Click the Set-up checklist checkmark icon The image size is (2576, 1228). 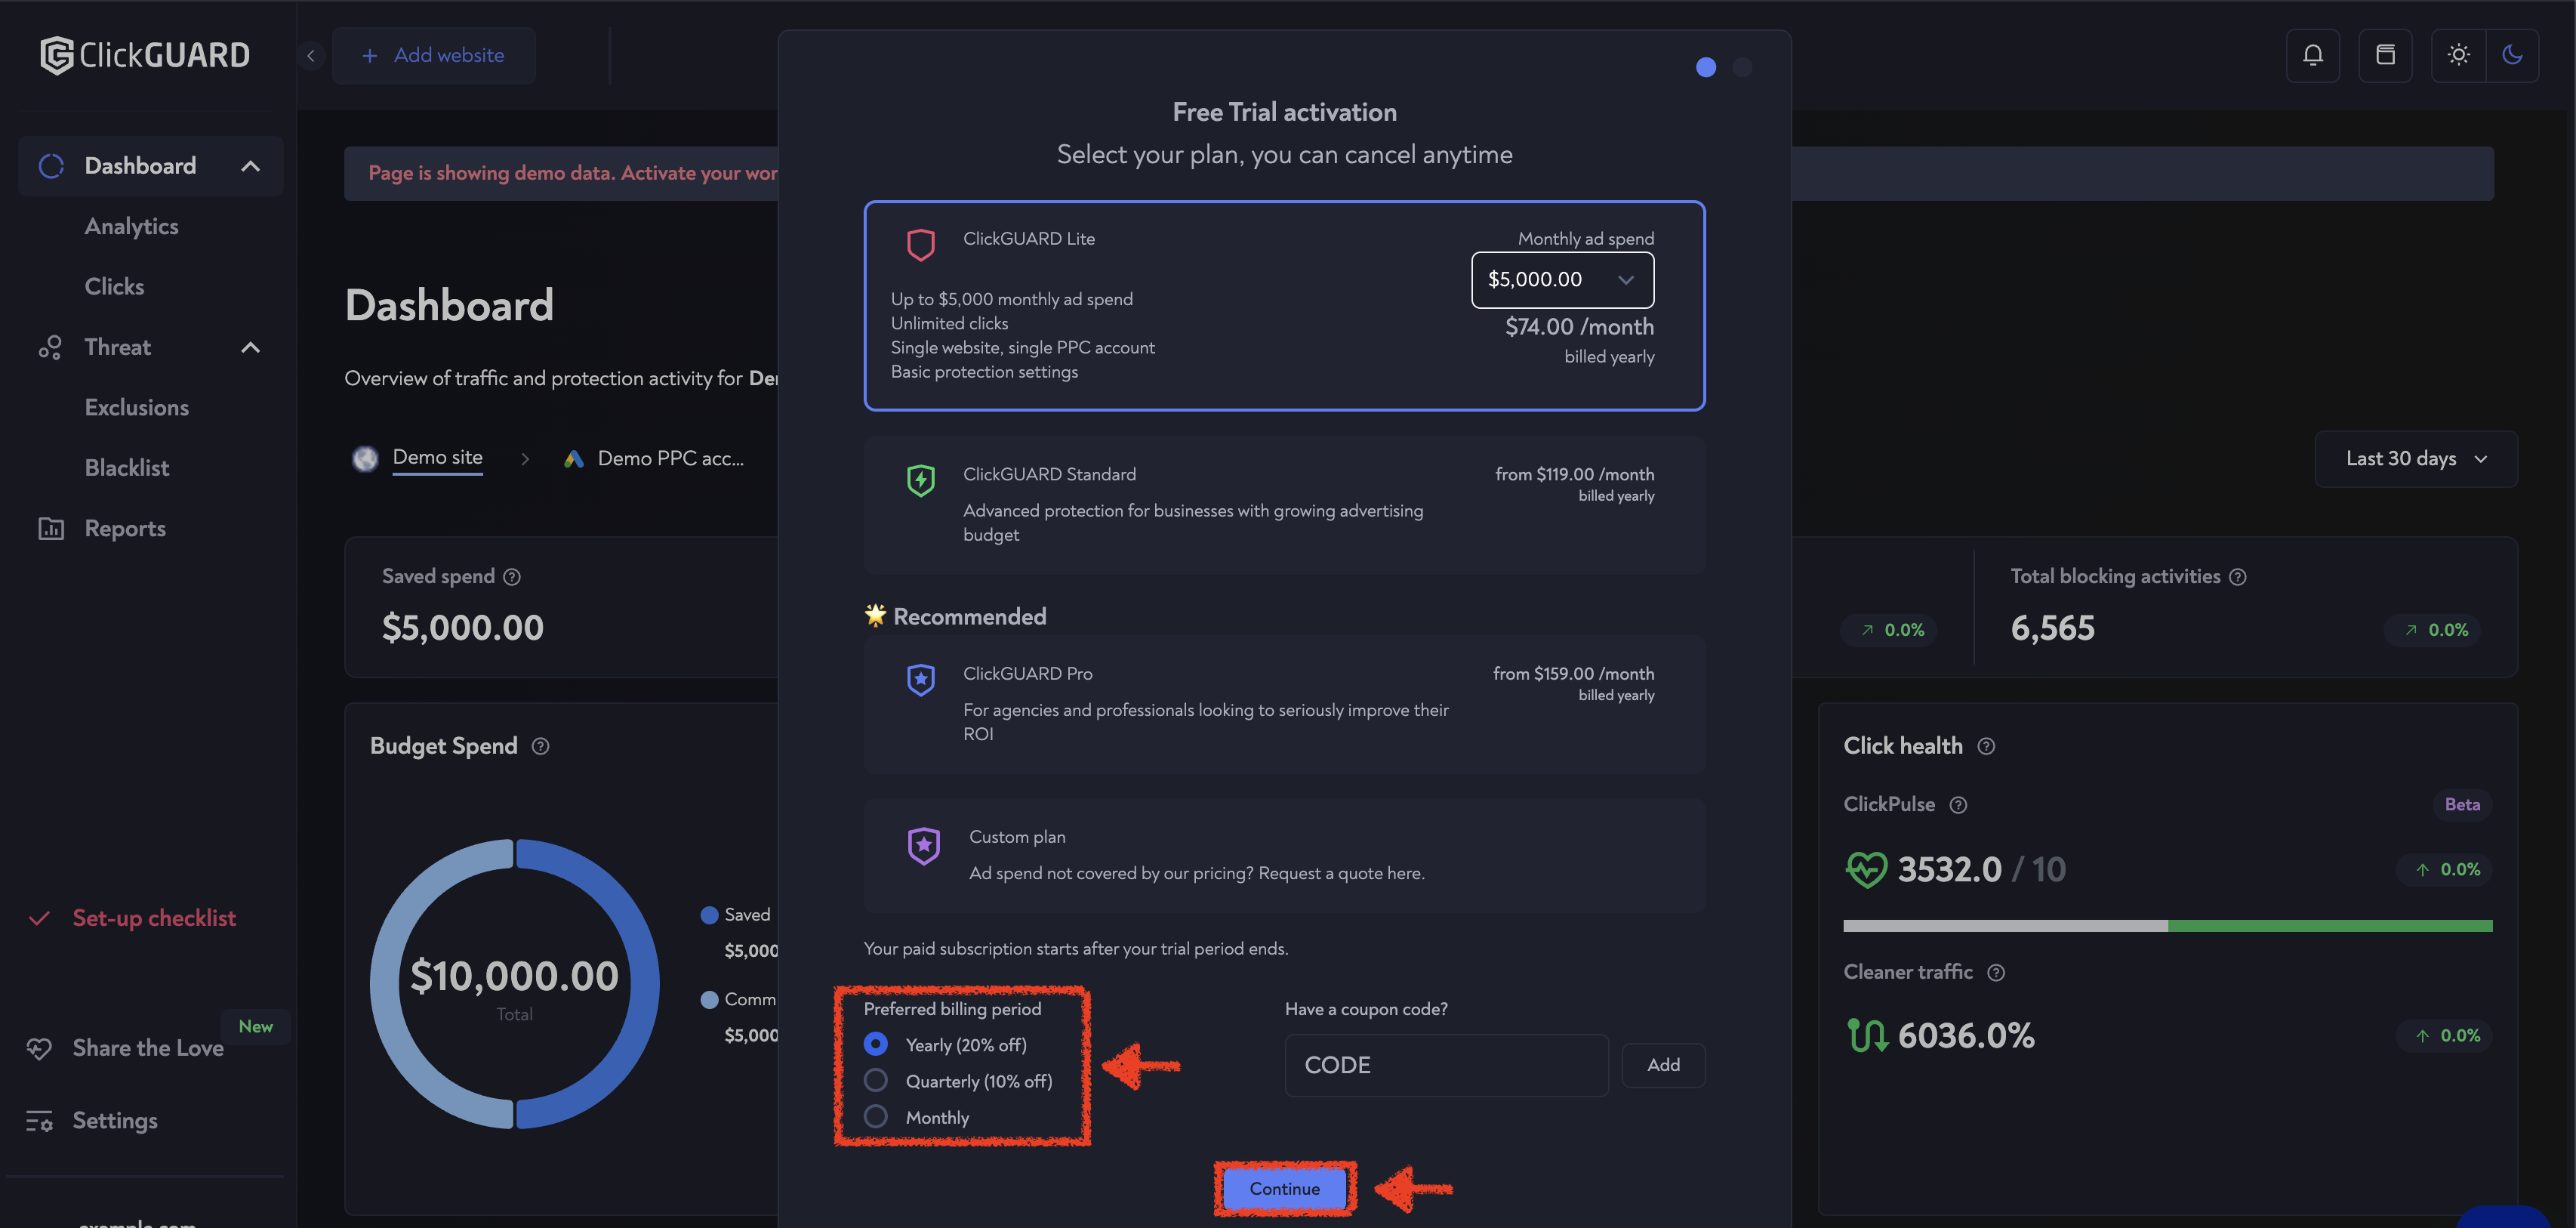click(39, 918)
